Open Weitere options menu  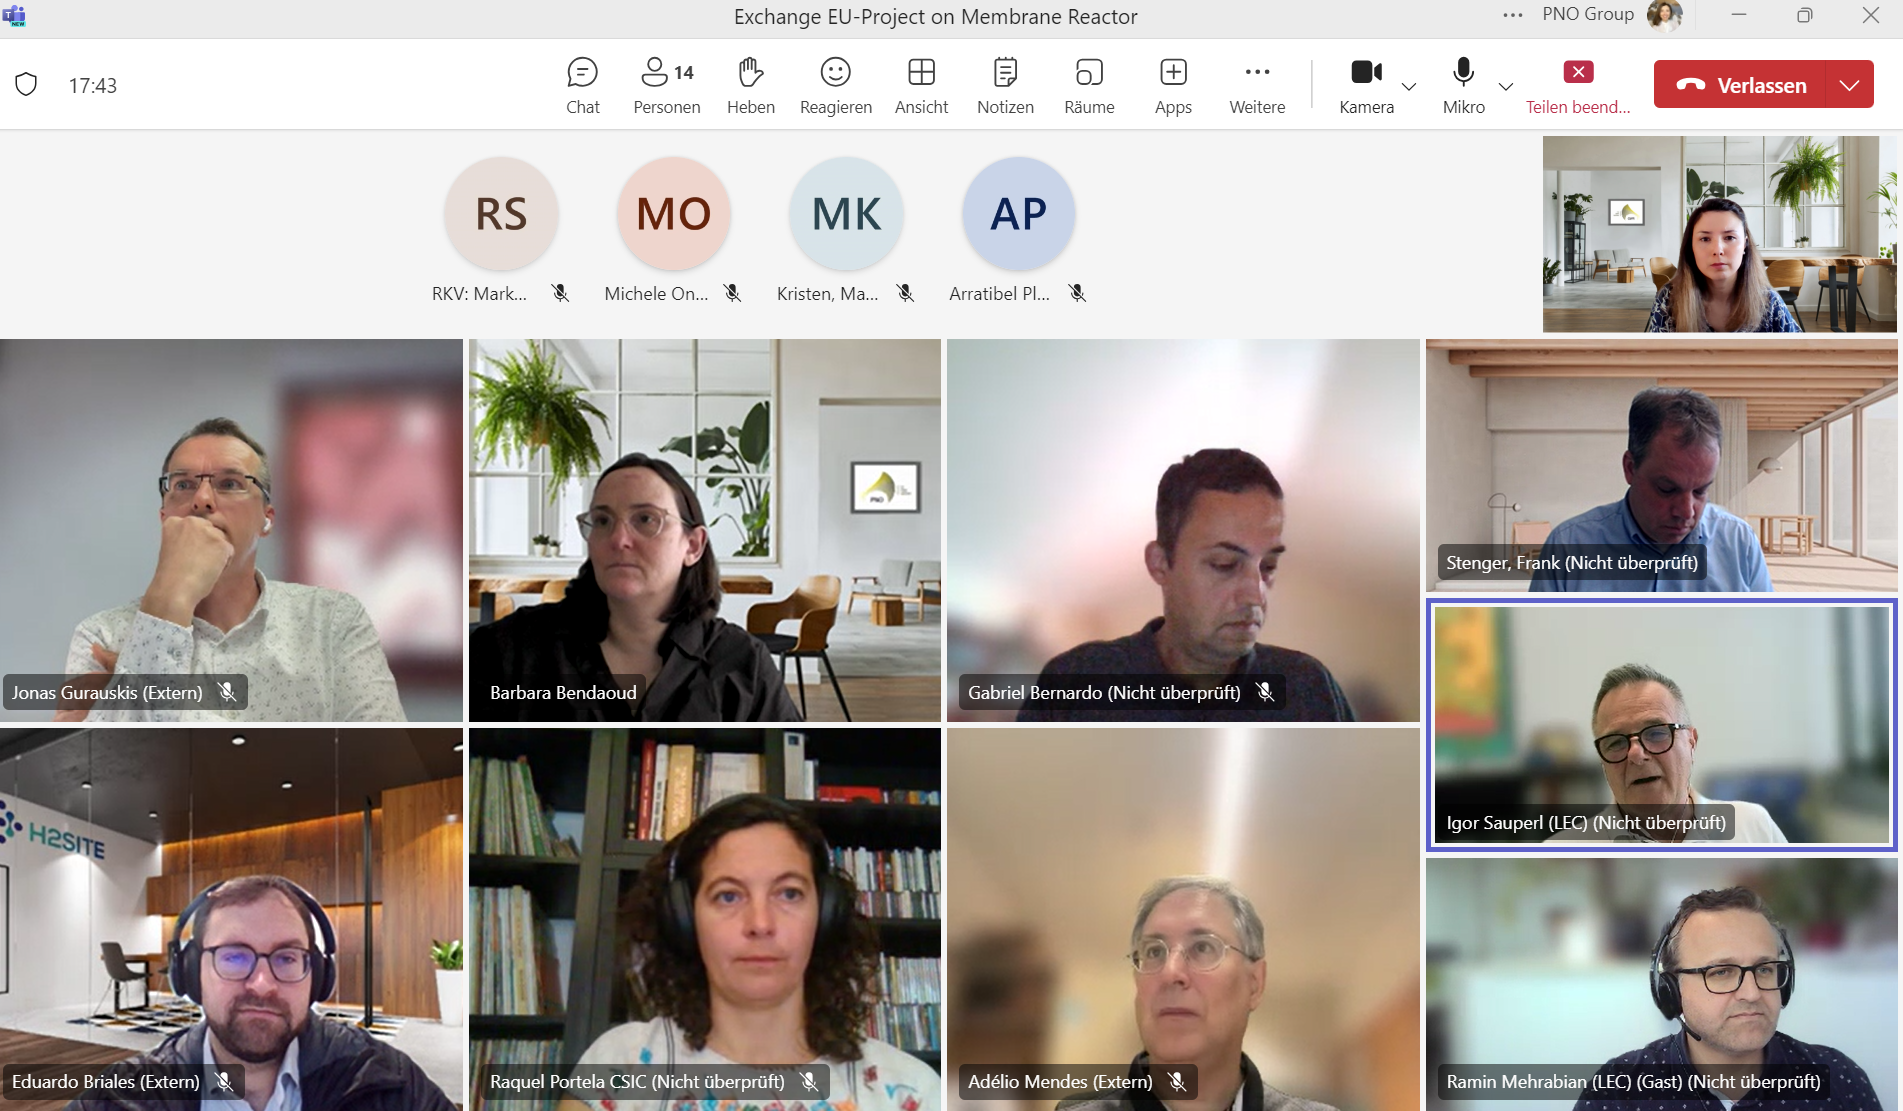(1257, 86)
